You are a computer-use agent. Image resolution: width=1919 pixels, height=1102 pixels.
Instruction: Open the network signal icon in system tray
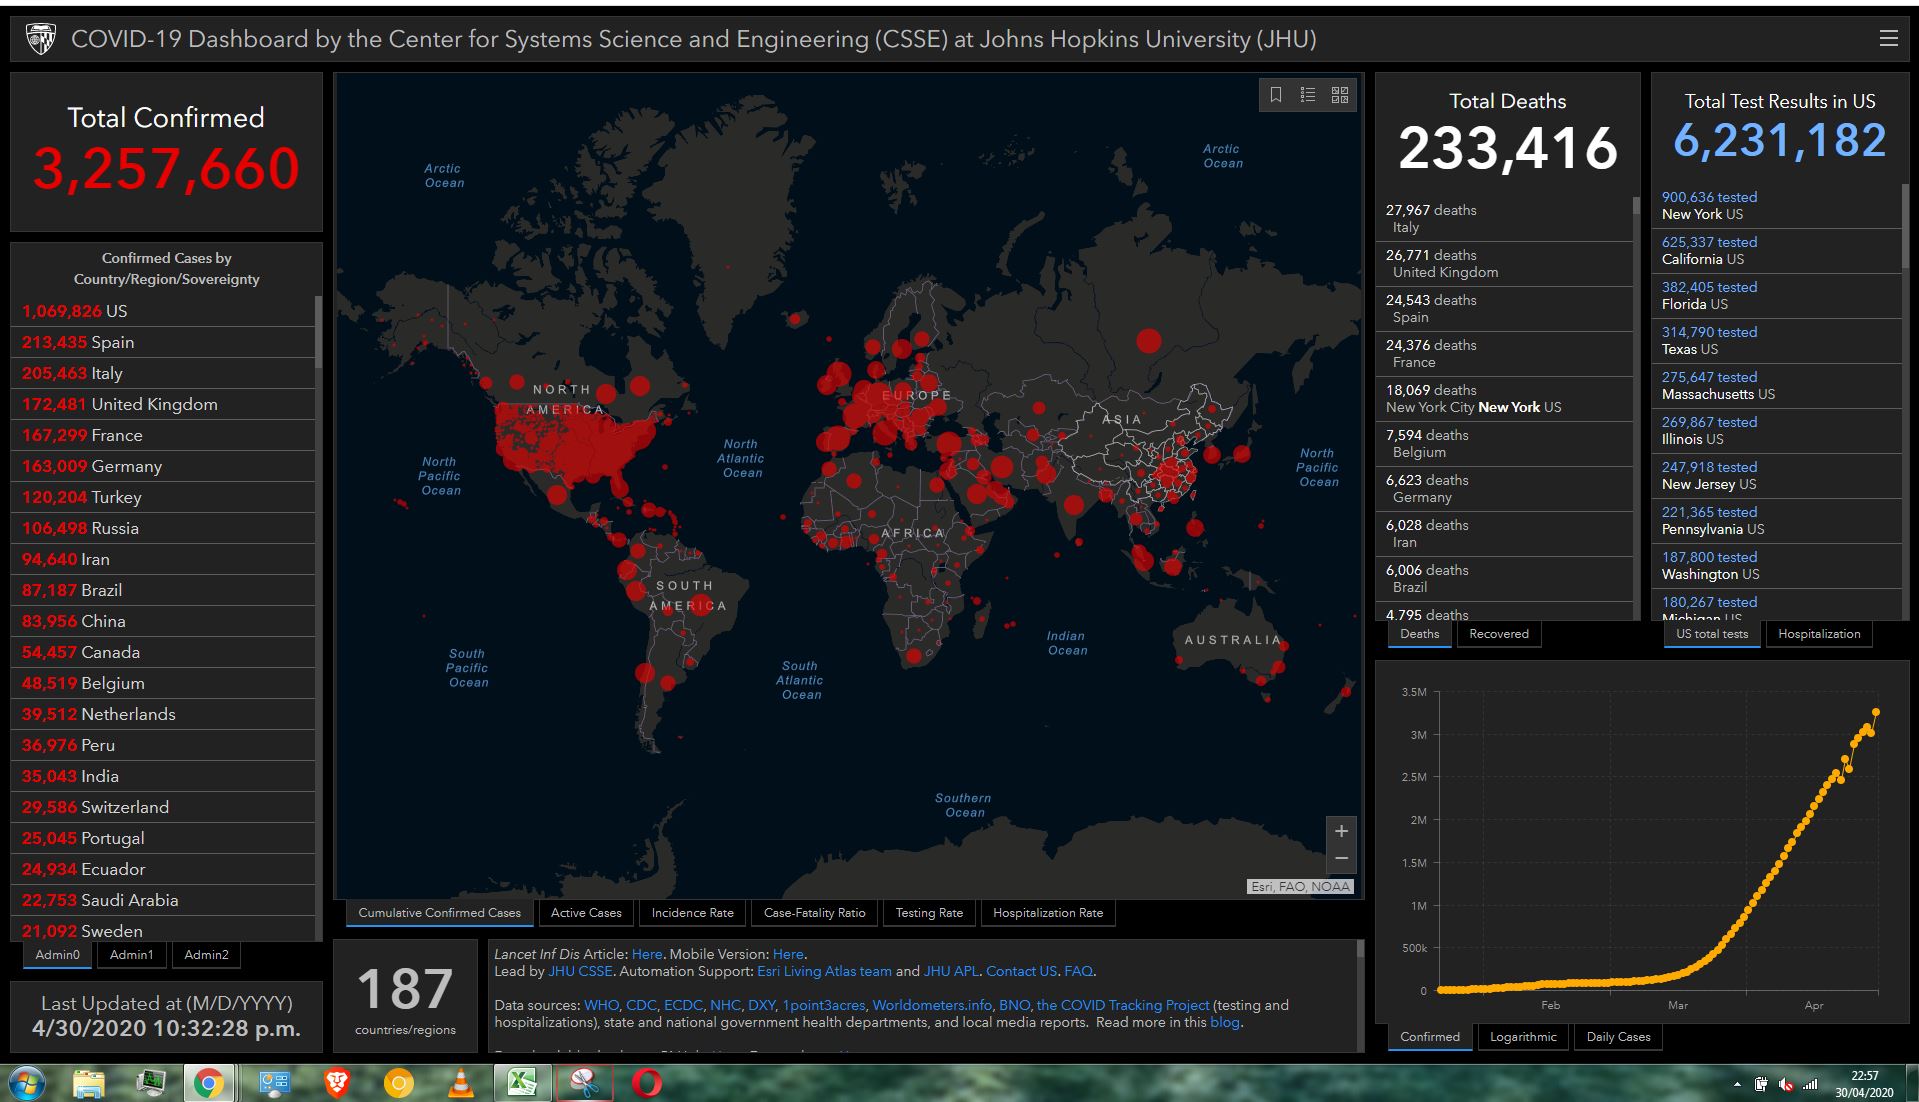point(1810,1085)
